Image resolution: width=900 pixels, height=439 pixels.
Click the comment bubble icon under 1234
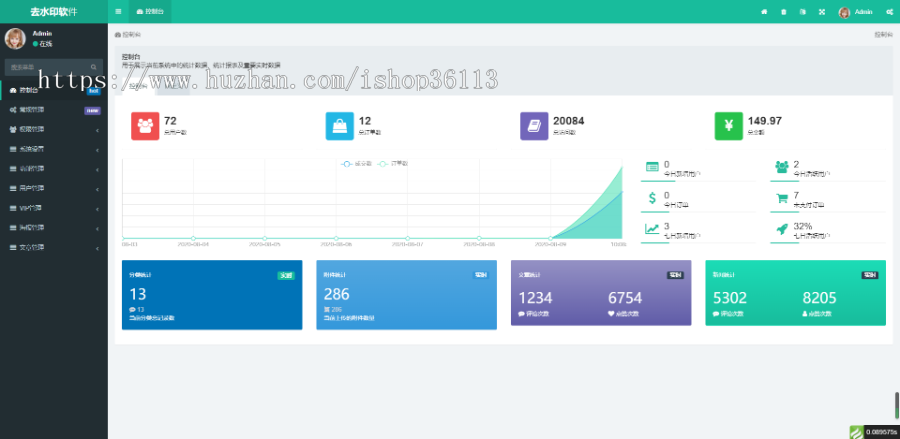pyautogui.click(x=521, y=314)
